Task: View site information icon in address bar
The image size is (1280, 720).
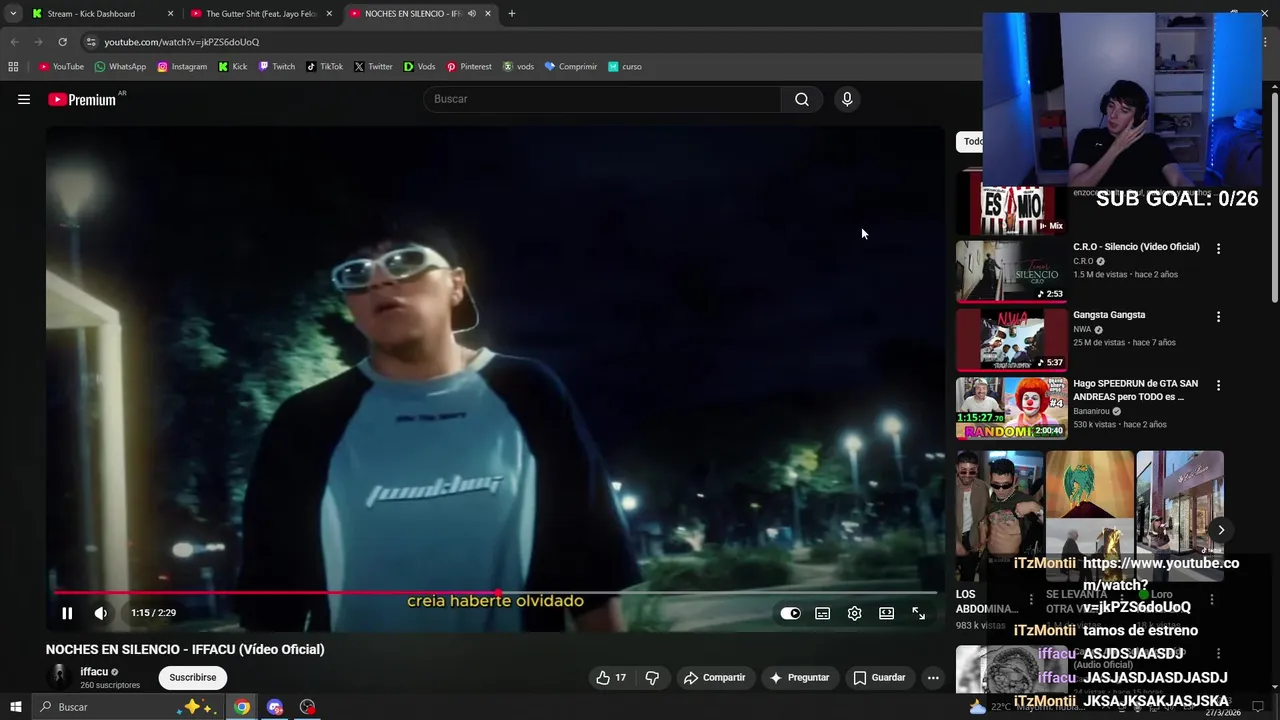Action: coord(91,42)
